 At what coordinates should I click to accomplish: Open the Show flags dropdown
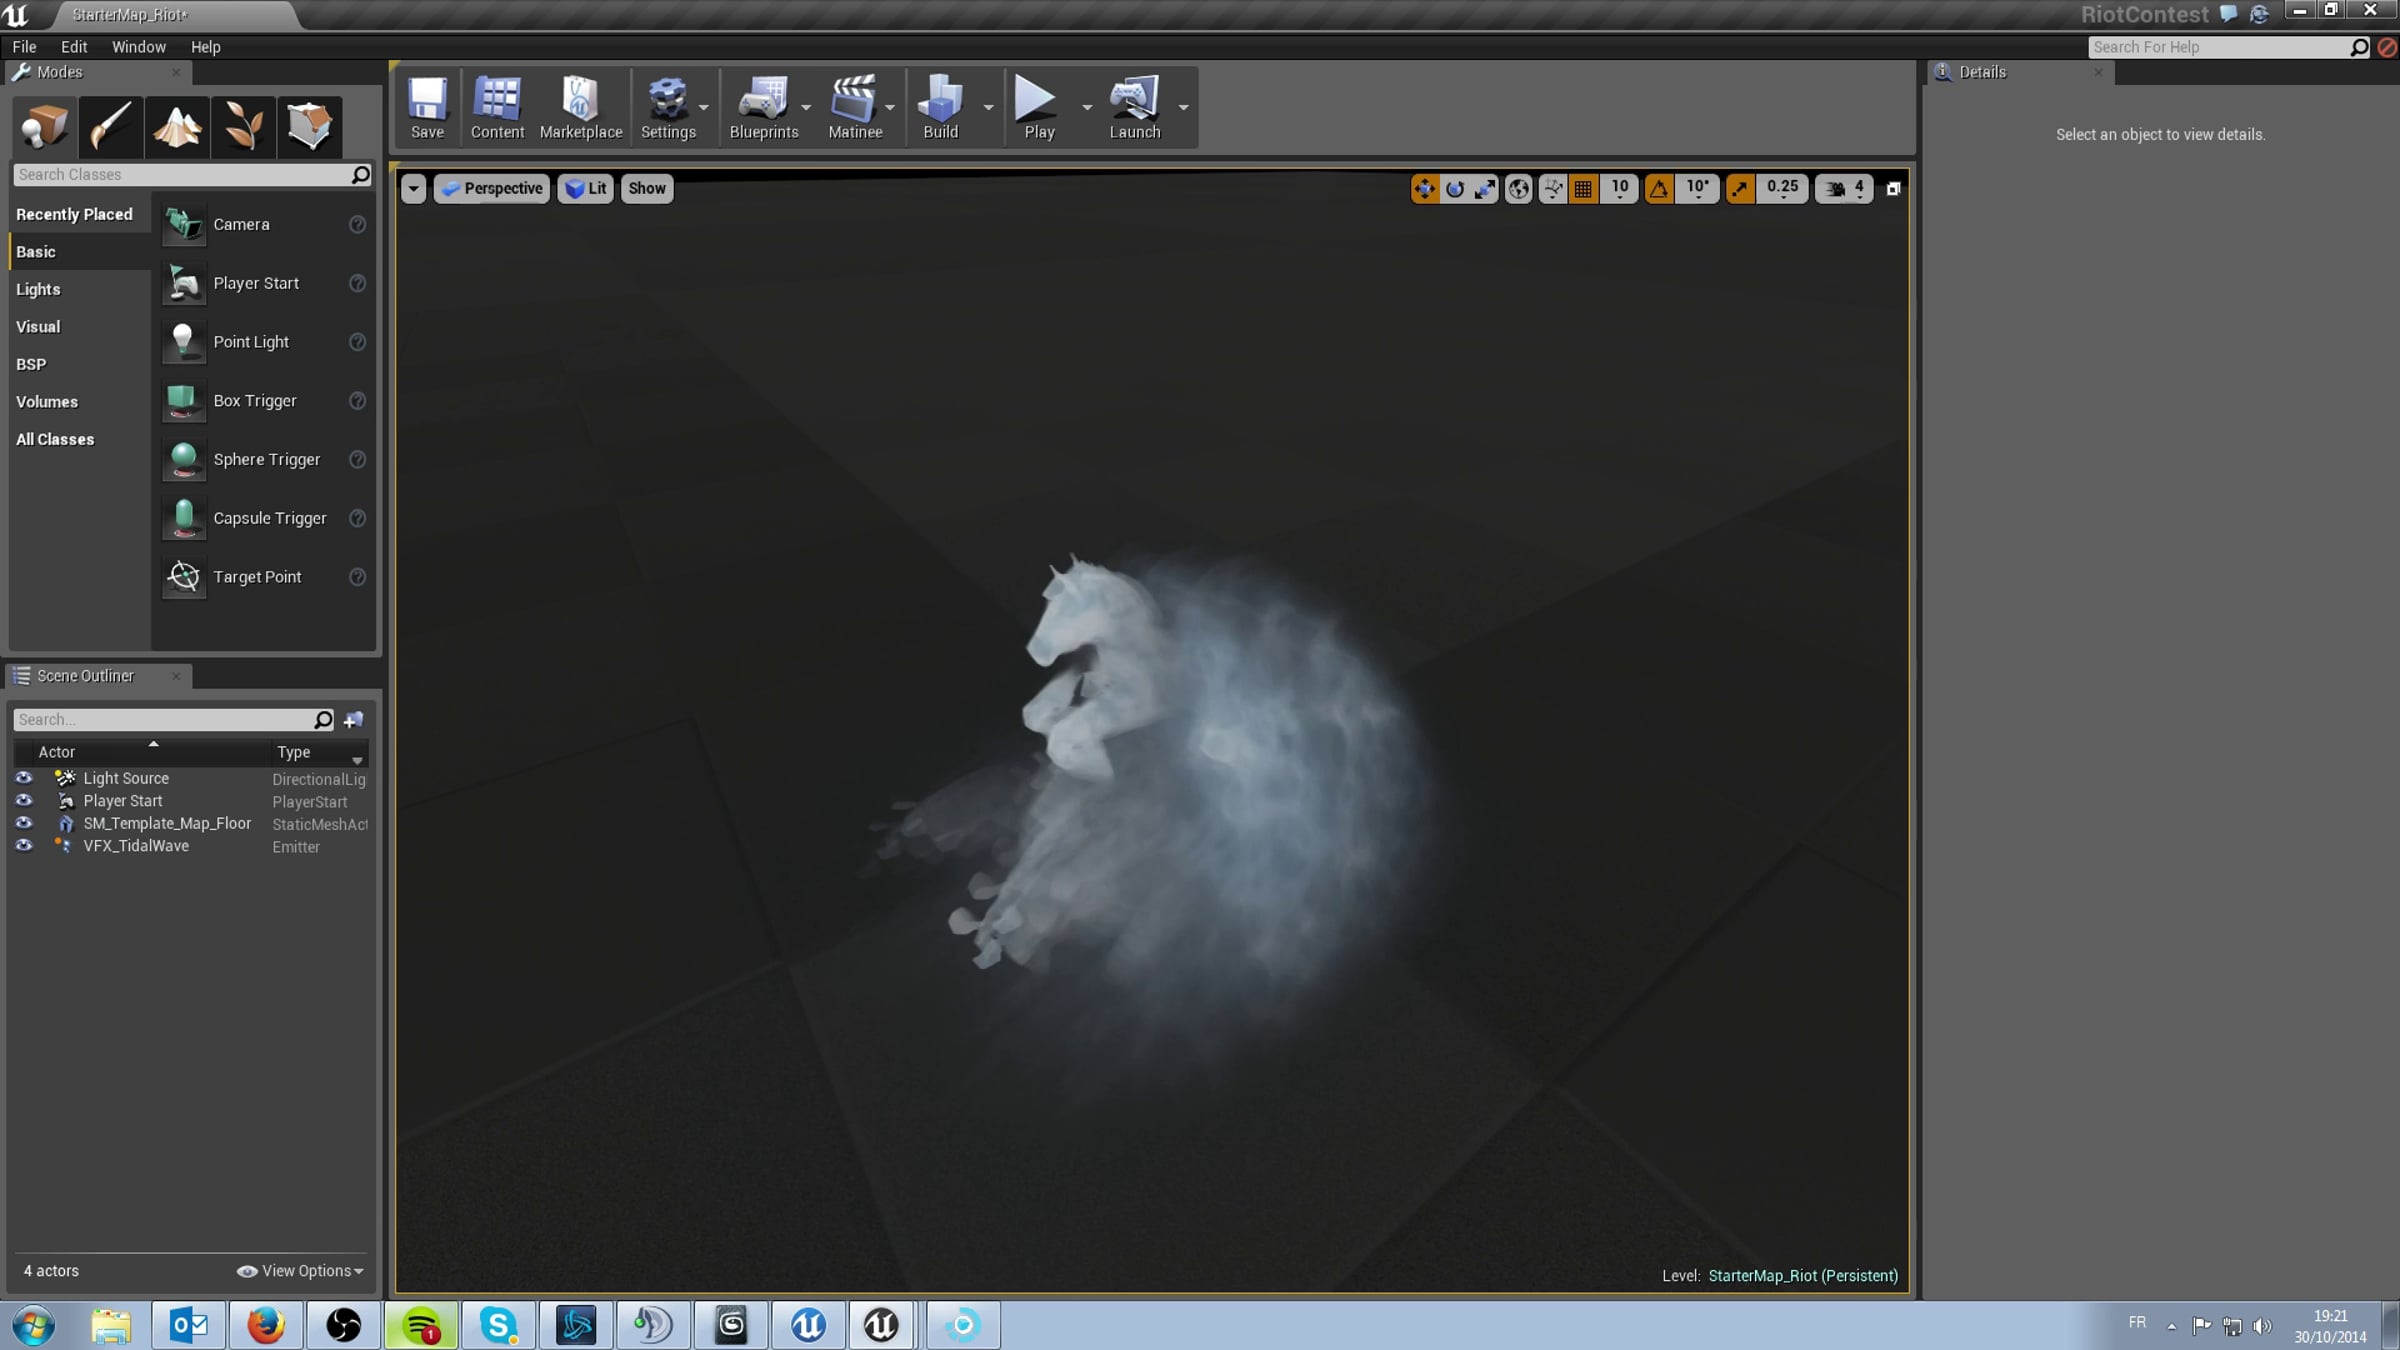click(x=647, y=188)
